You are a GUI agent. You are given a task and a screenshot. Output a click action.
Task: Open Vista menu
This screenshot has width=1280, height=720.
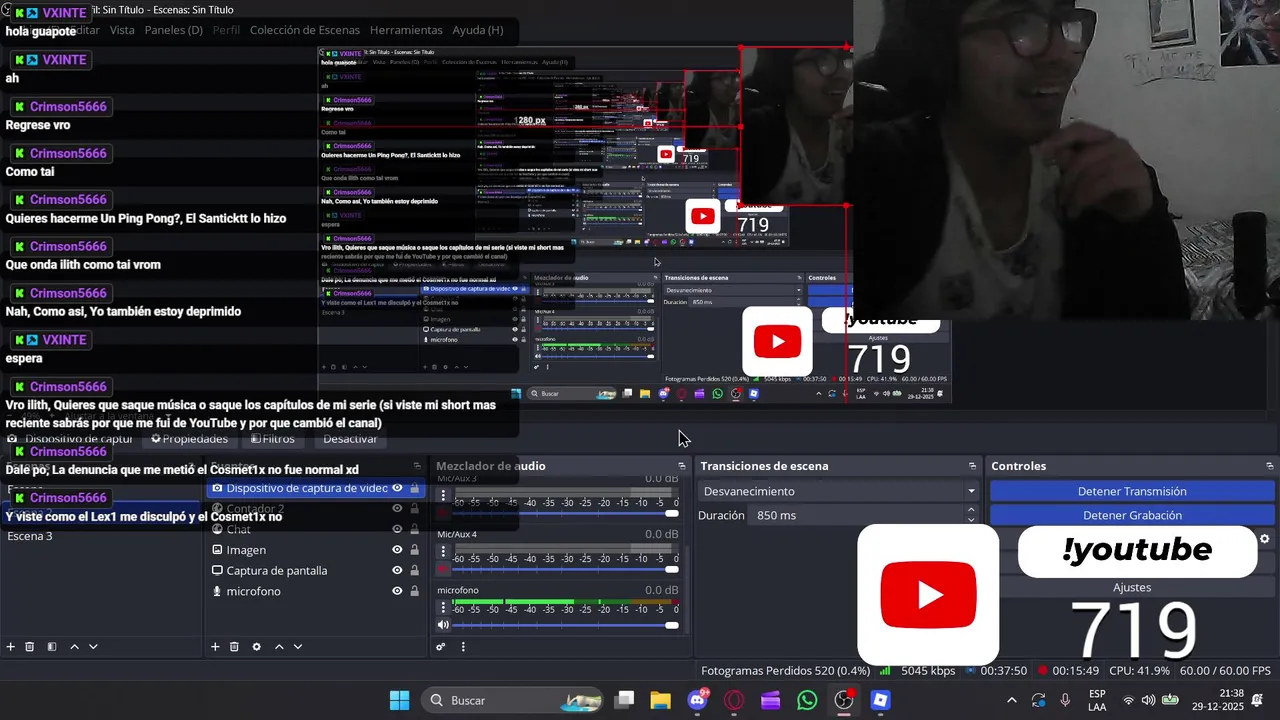pyautogui.click(x=122, y=30)
